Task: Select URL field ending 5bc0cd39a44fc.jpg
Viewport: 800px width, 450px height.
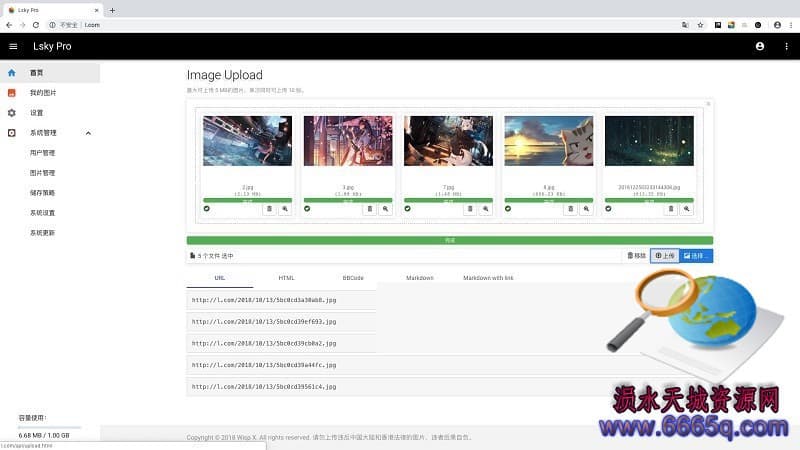Action: point(398,365)
